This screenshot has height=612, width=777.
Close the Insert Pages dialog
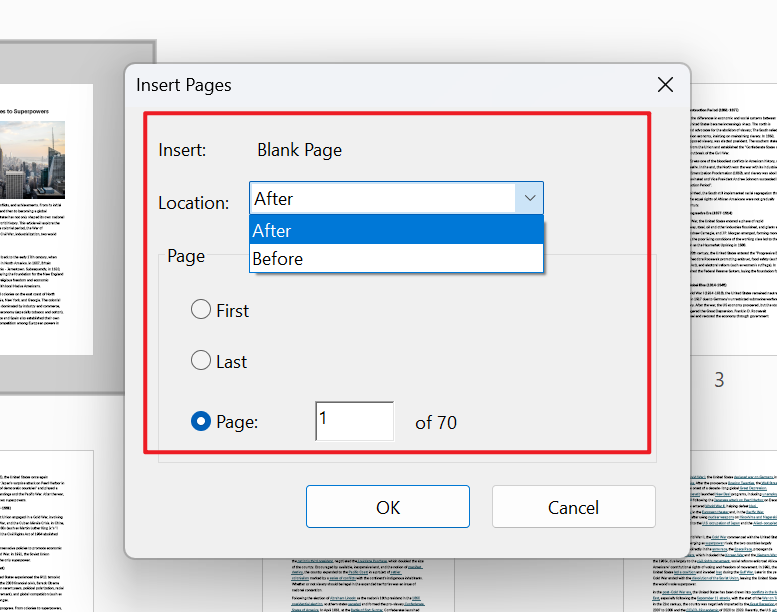[x=664, y=85]
